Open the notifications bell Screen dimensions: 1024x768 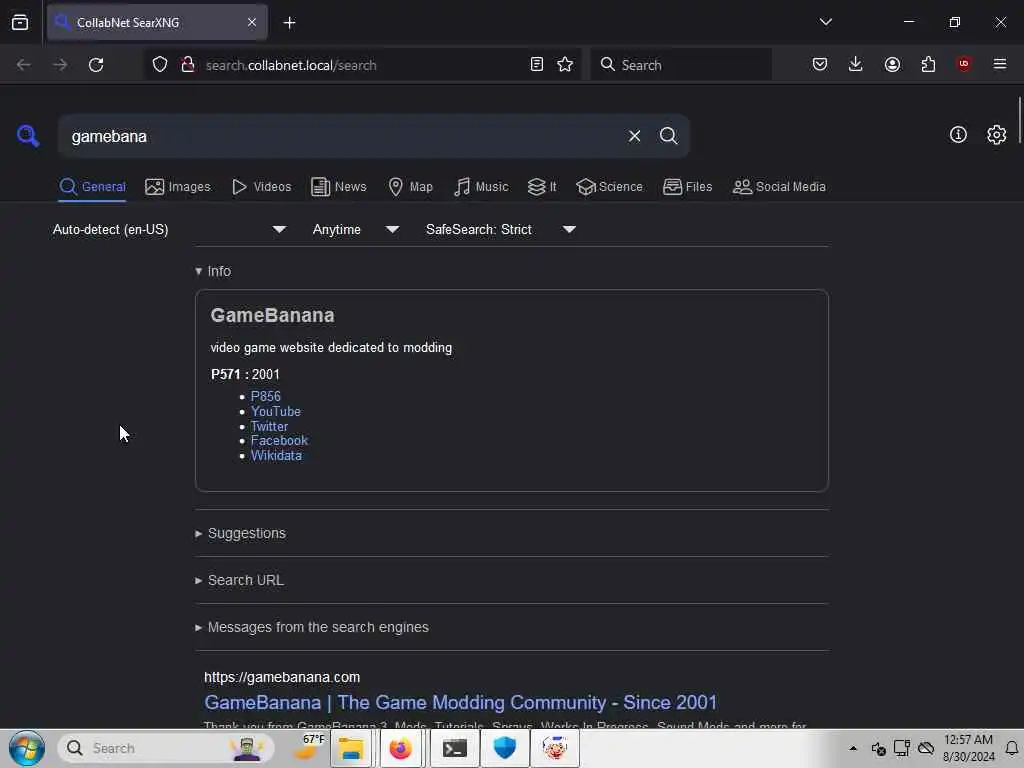point(1012,748)
